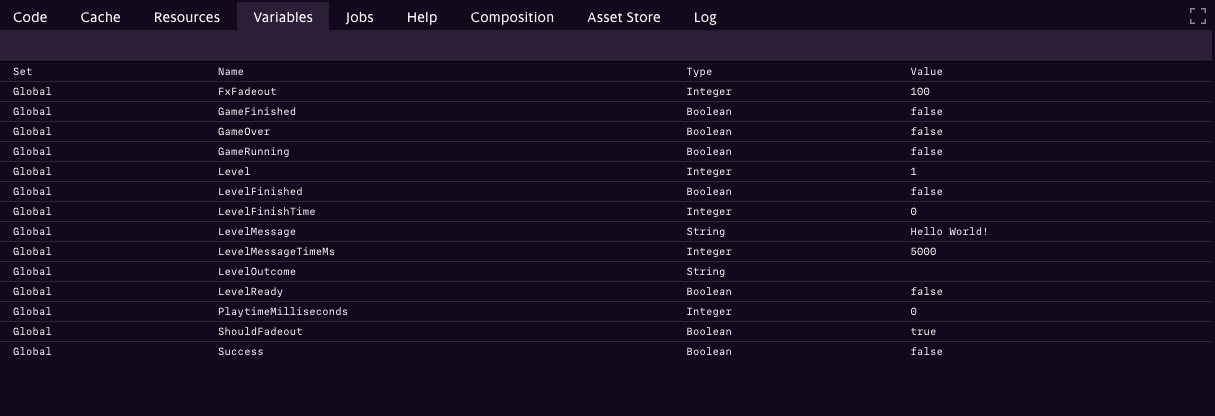1215x416 pixels.
Task: Click the fullscreen expand icon
Action: click(1197, 16)
